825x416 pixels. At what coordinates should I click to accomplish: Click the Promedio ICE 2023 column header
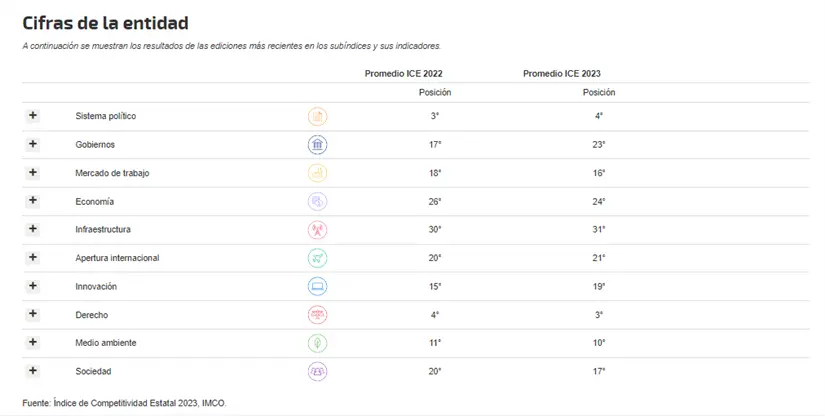pyautogui.click(x=562, y=73)
